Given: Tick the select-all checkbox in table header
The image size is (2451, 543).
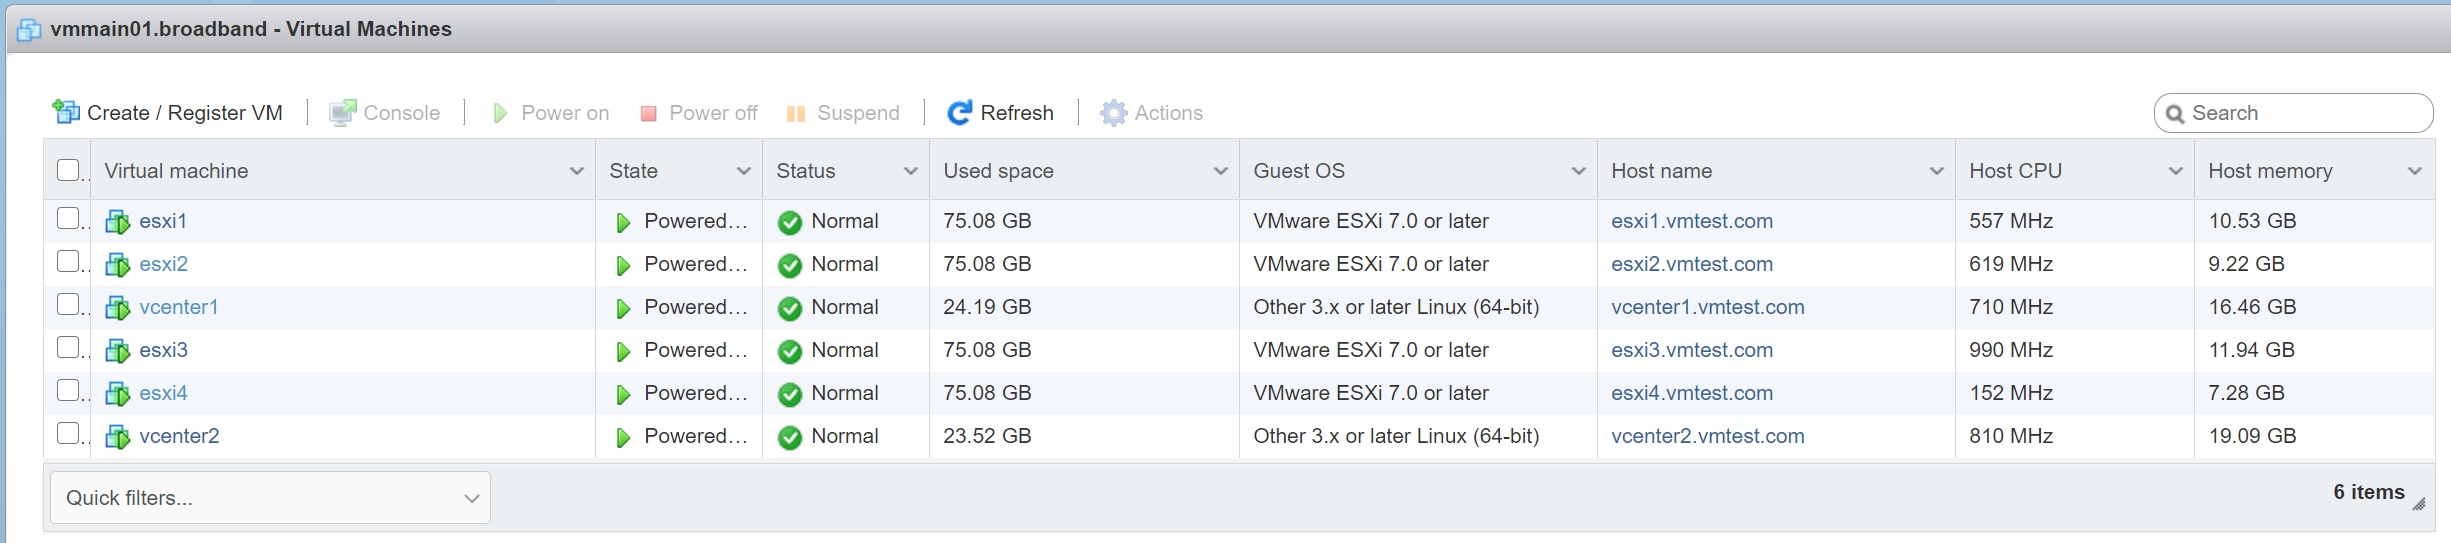Looking at the screenshot, I should pyautogui.click(x=68, y=170).
